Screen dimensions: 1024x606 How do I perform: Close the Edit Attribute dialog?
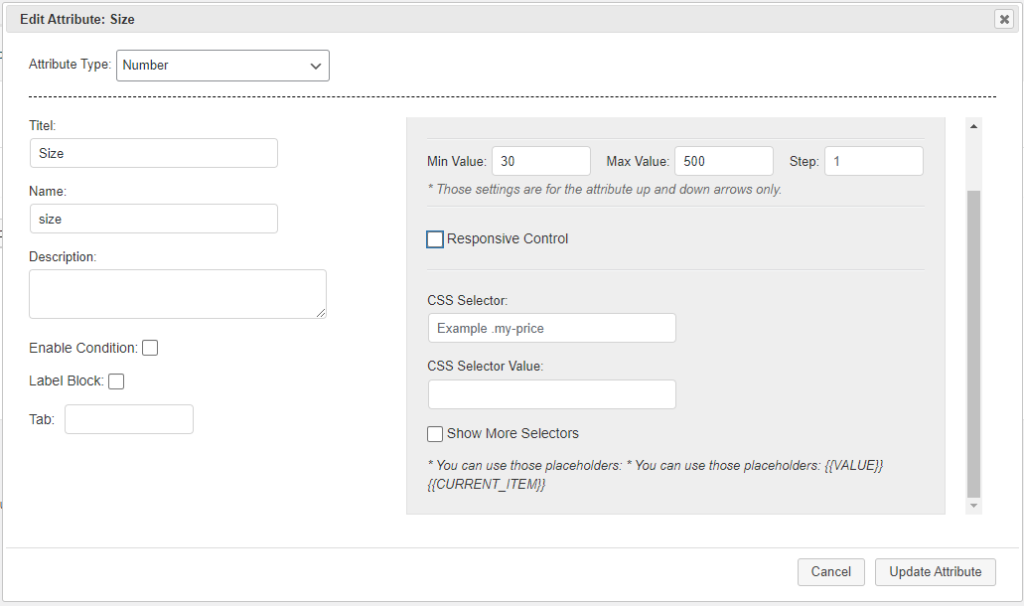[1004, 20]
